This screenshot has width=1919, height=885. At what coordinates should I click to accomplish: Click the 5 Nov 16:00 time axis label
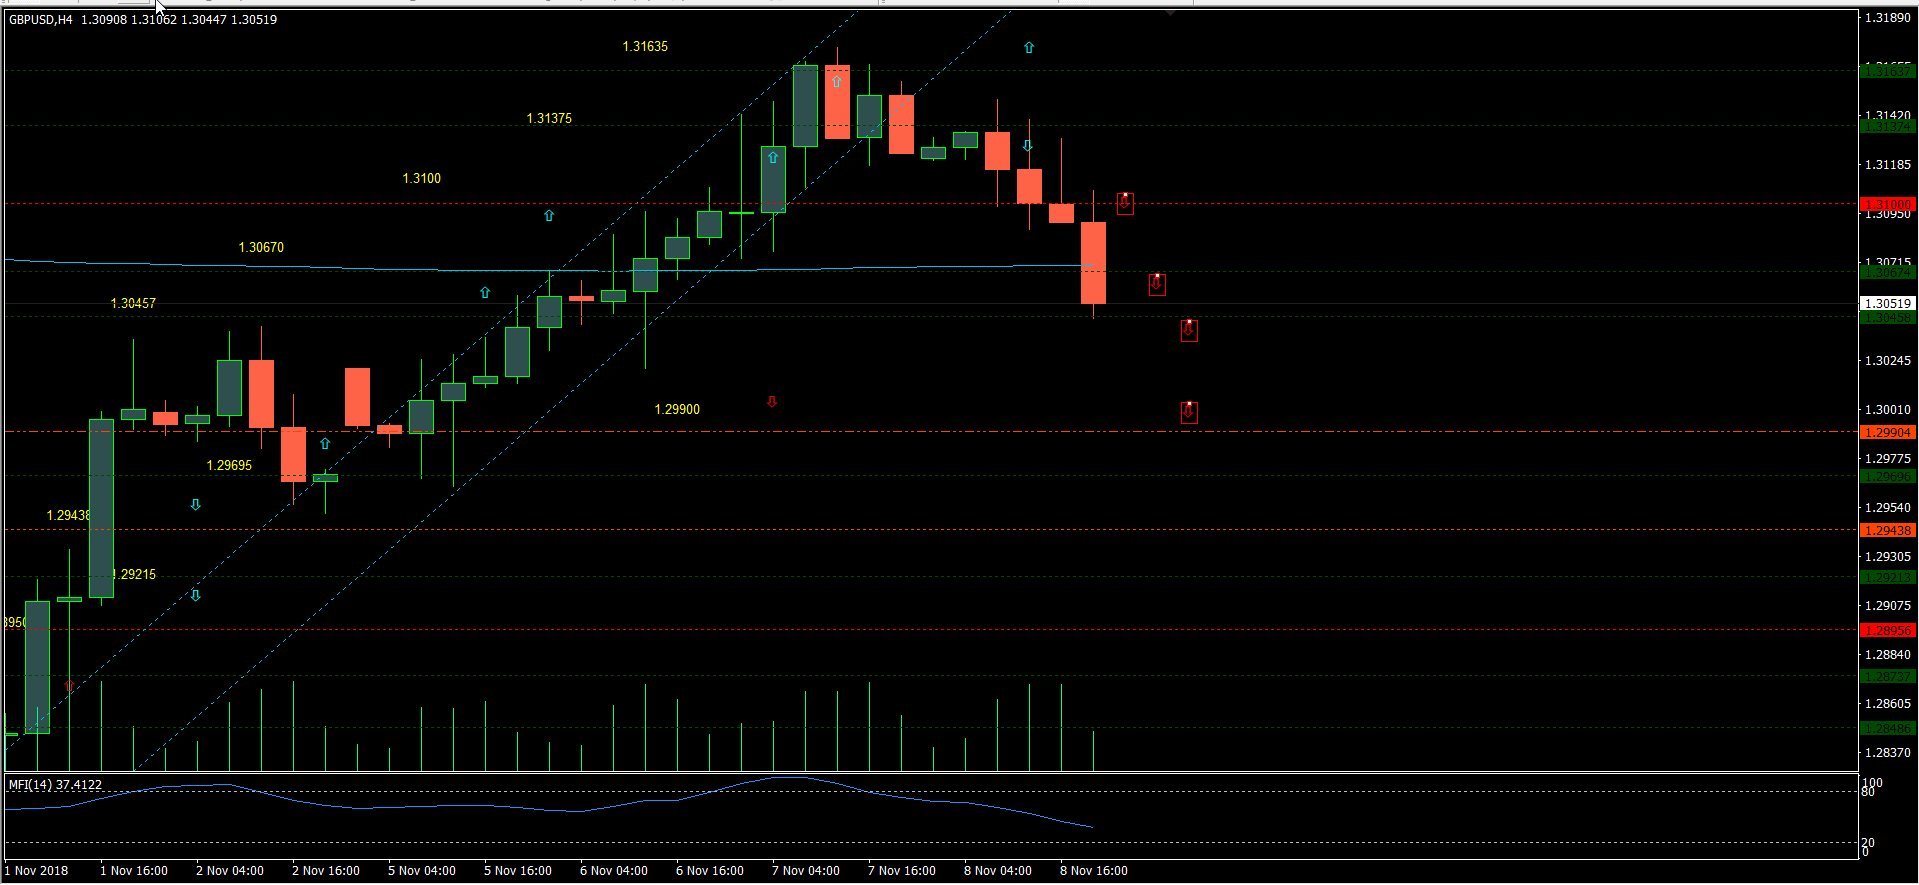click(518, 871)
